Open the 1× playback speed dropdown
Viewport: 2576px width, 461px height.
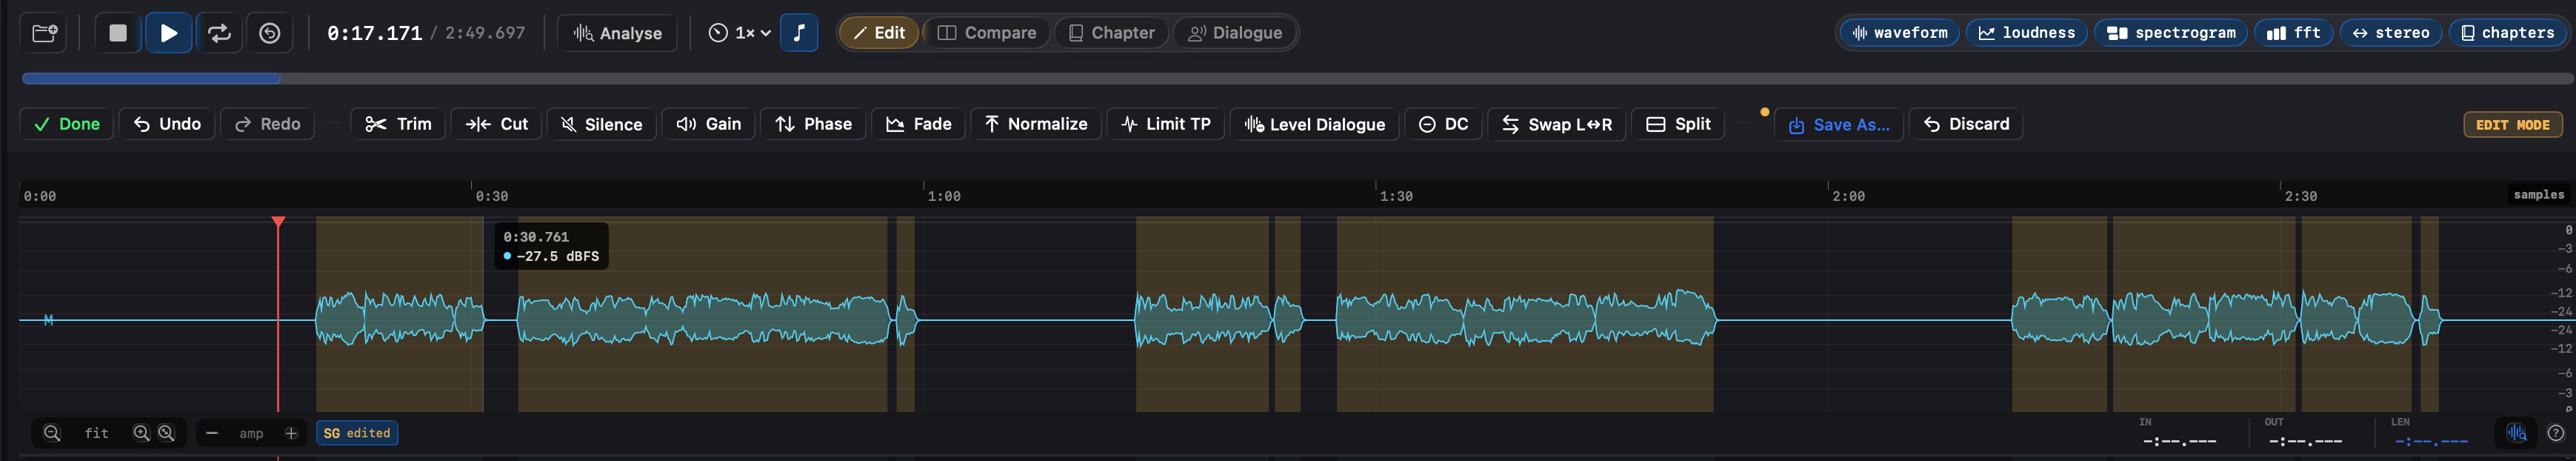pos(739,33)
